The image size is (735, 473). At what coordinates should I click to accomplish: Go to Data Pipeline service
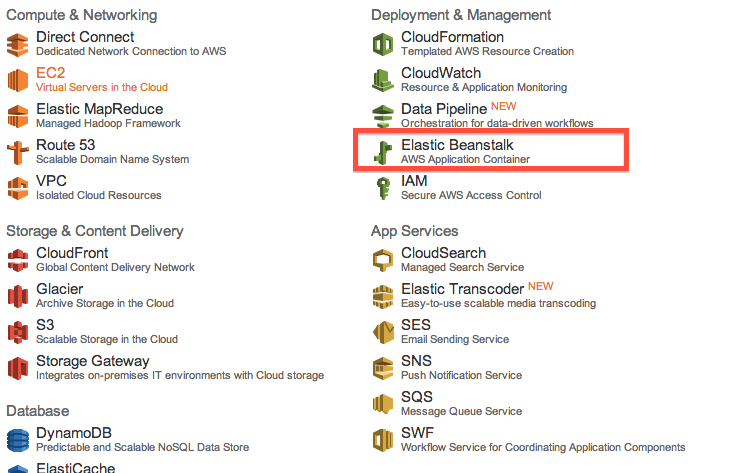[444, 109]
